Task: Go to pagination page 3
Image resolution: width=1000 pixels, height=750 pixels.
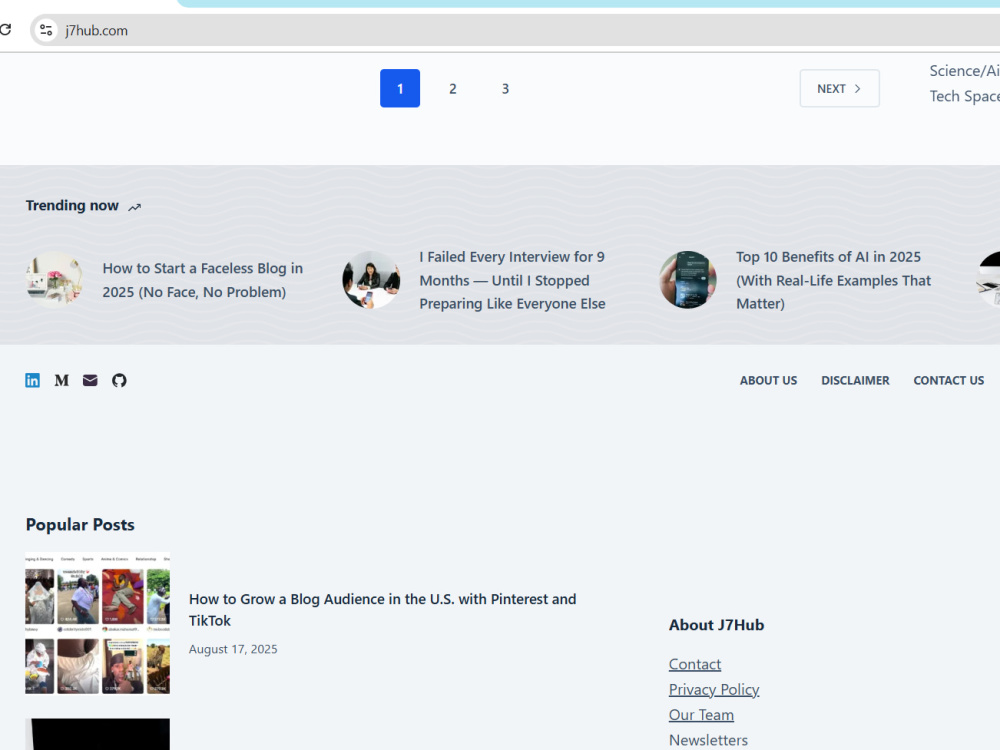Action: (x=505, y=89)
